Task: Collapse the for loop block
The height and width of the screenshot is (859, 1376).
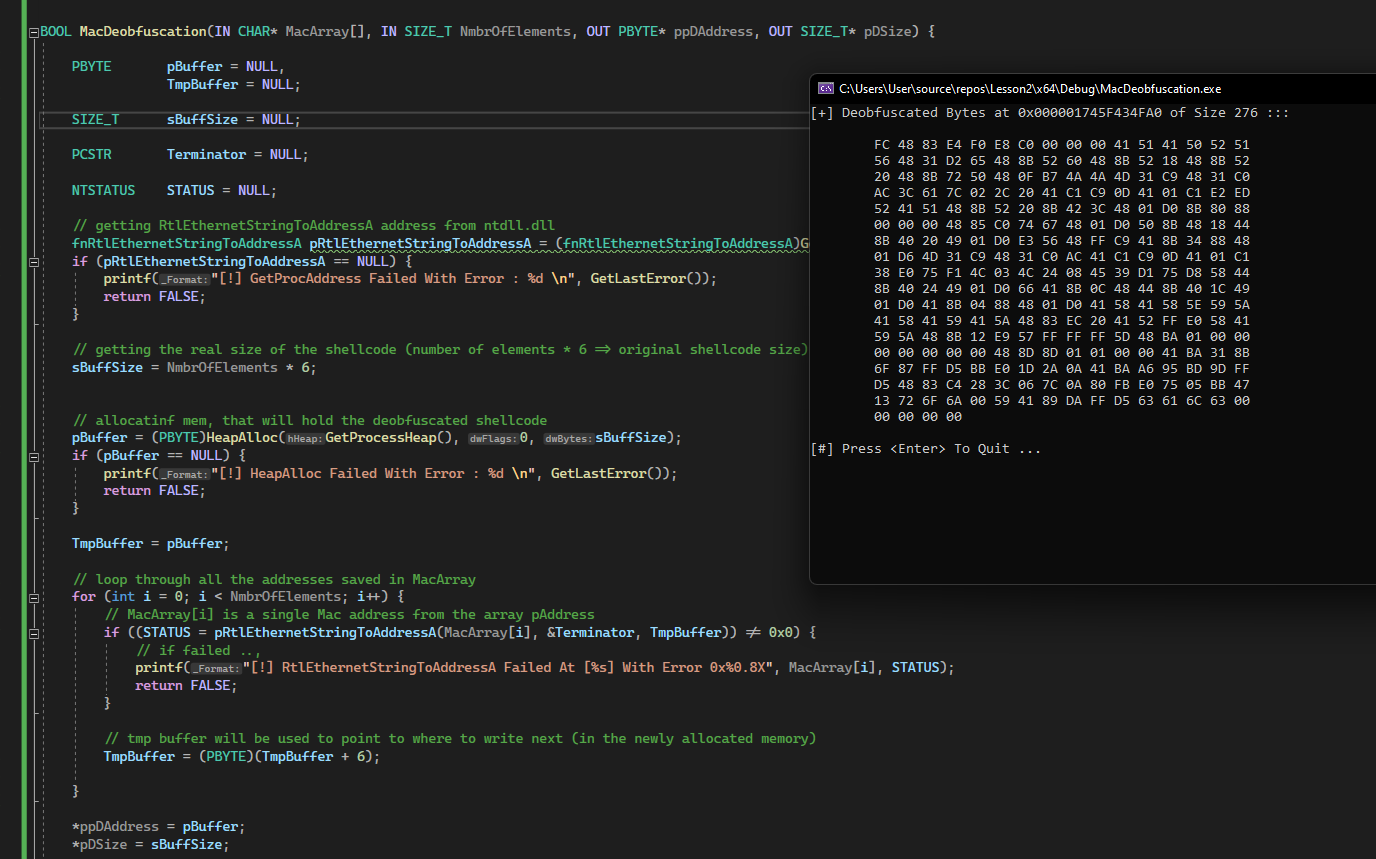Action: tap(34, 597)
